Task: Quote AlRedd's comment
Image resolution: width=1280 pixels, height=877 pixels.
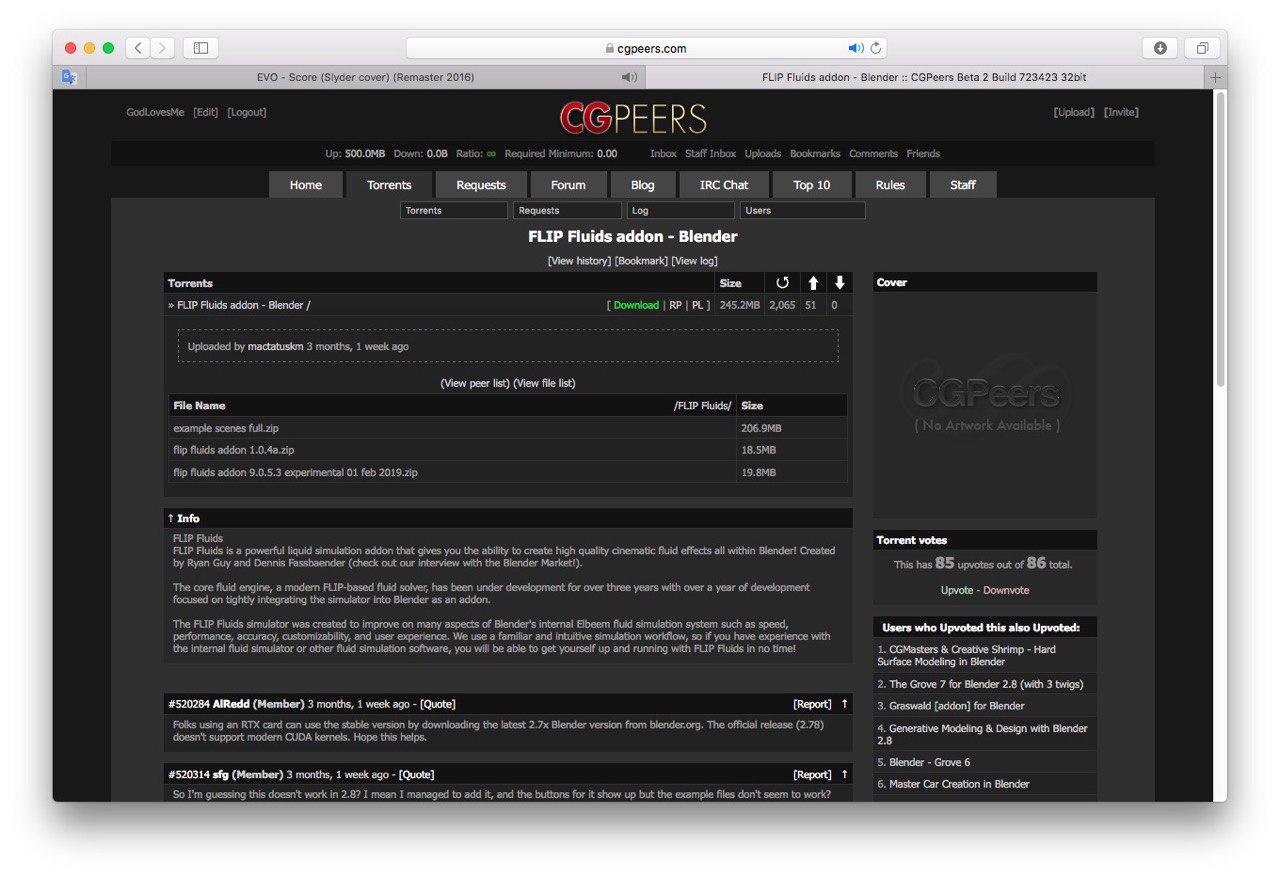Action: pos(437,704)
